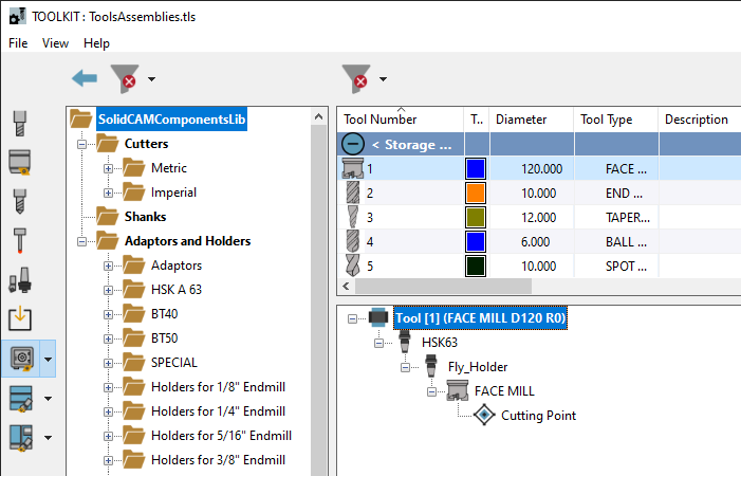741x477 pixels.
Task: Collapse the Storage group minus icon
Action: tap(353, 144)
